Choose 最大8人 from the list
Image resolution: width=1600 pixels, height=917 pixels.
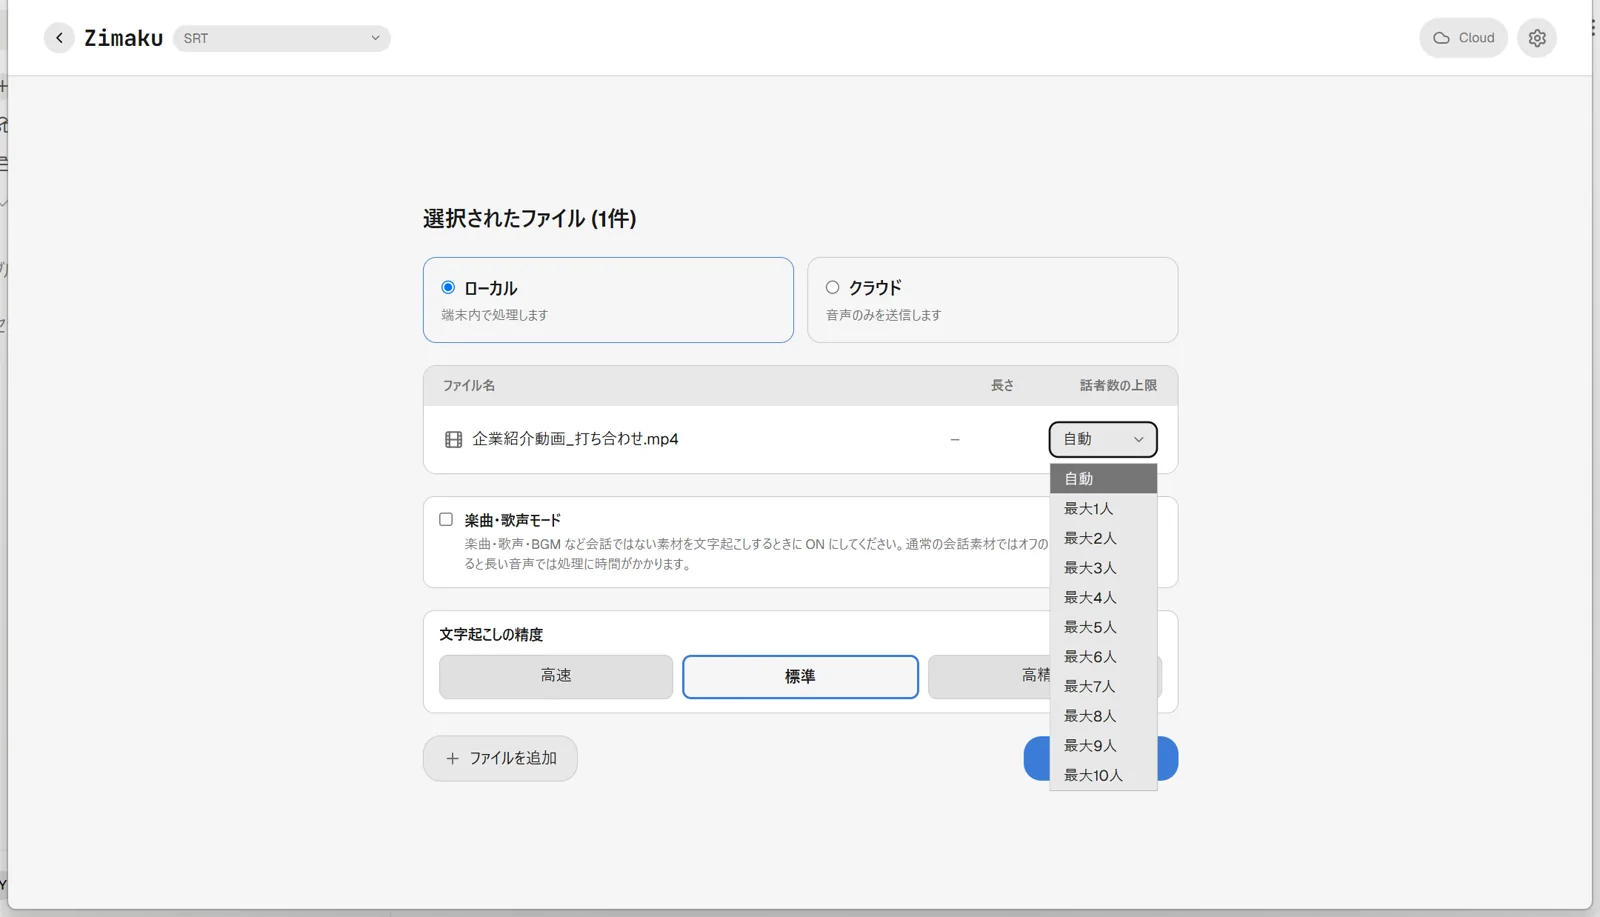(1103, 716)
